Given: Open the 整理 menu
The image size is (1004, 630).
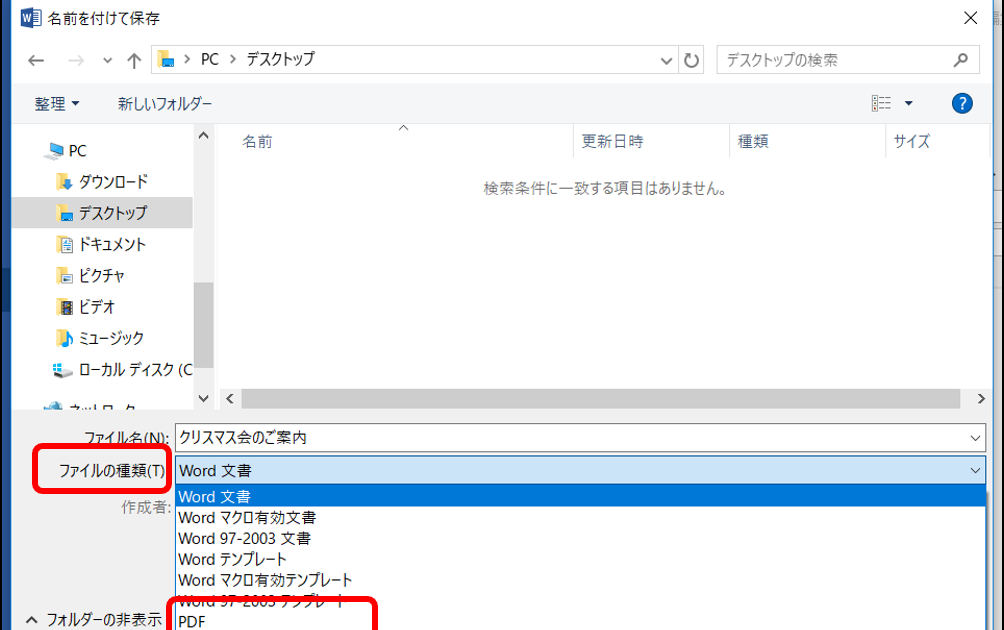Looking at the screenshot, I should coord(56,104).
